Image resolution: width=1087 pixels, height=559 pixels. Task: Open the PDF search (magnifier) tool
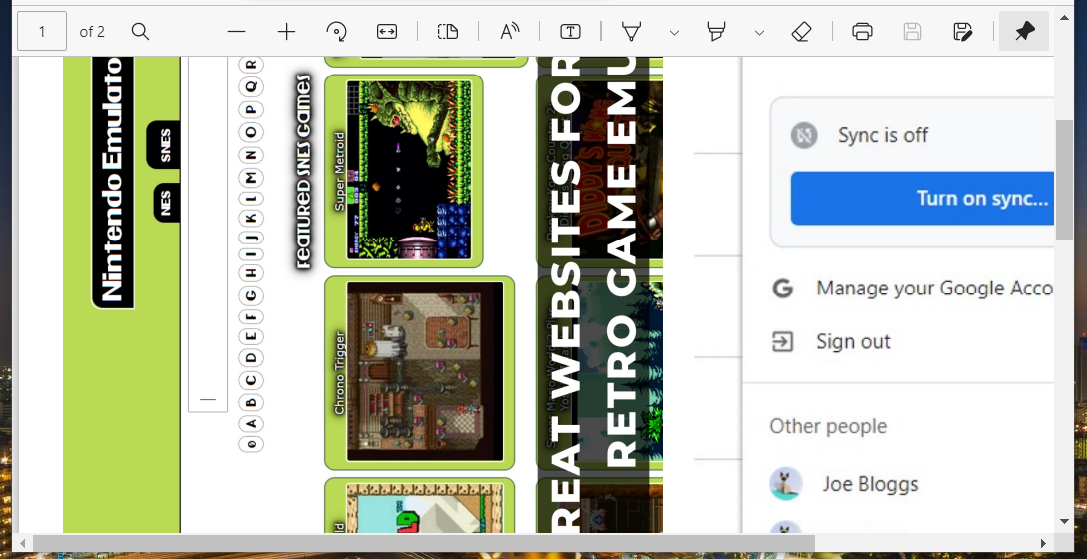(140, 31)
